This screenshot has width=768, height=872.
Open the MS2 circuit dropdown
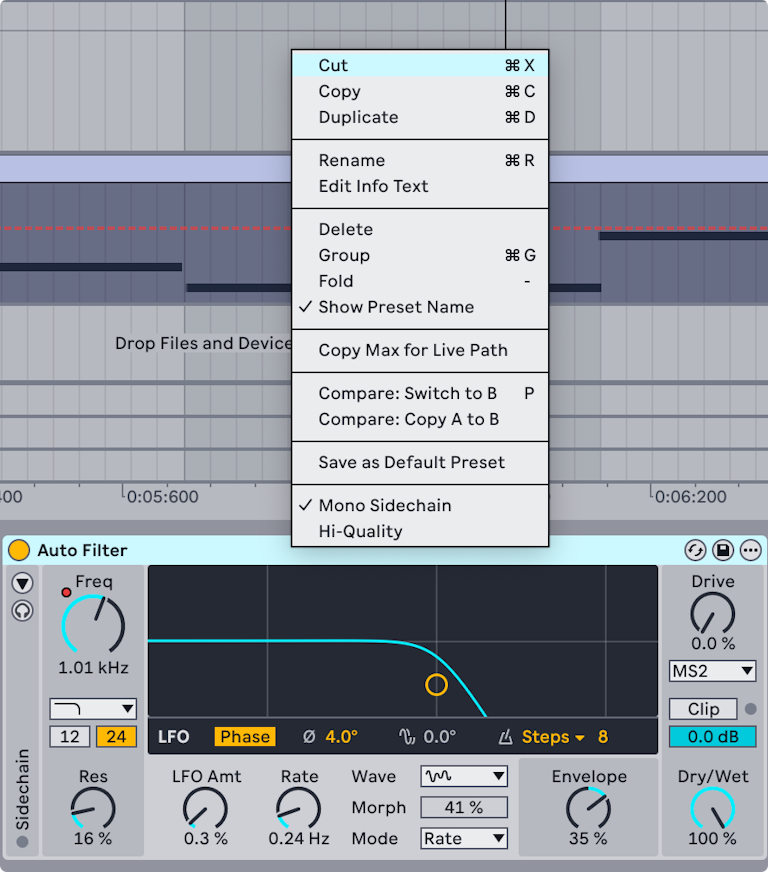point(712,670)
